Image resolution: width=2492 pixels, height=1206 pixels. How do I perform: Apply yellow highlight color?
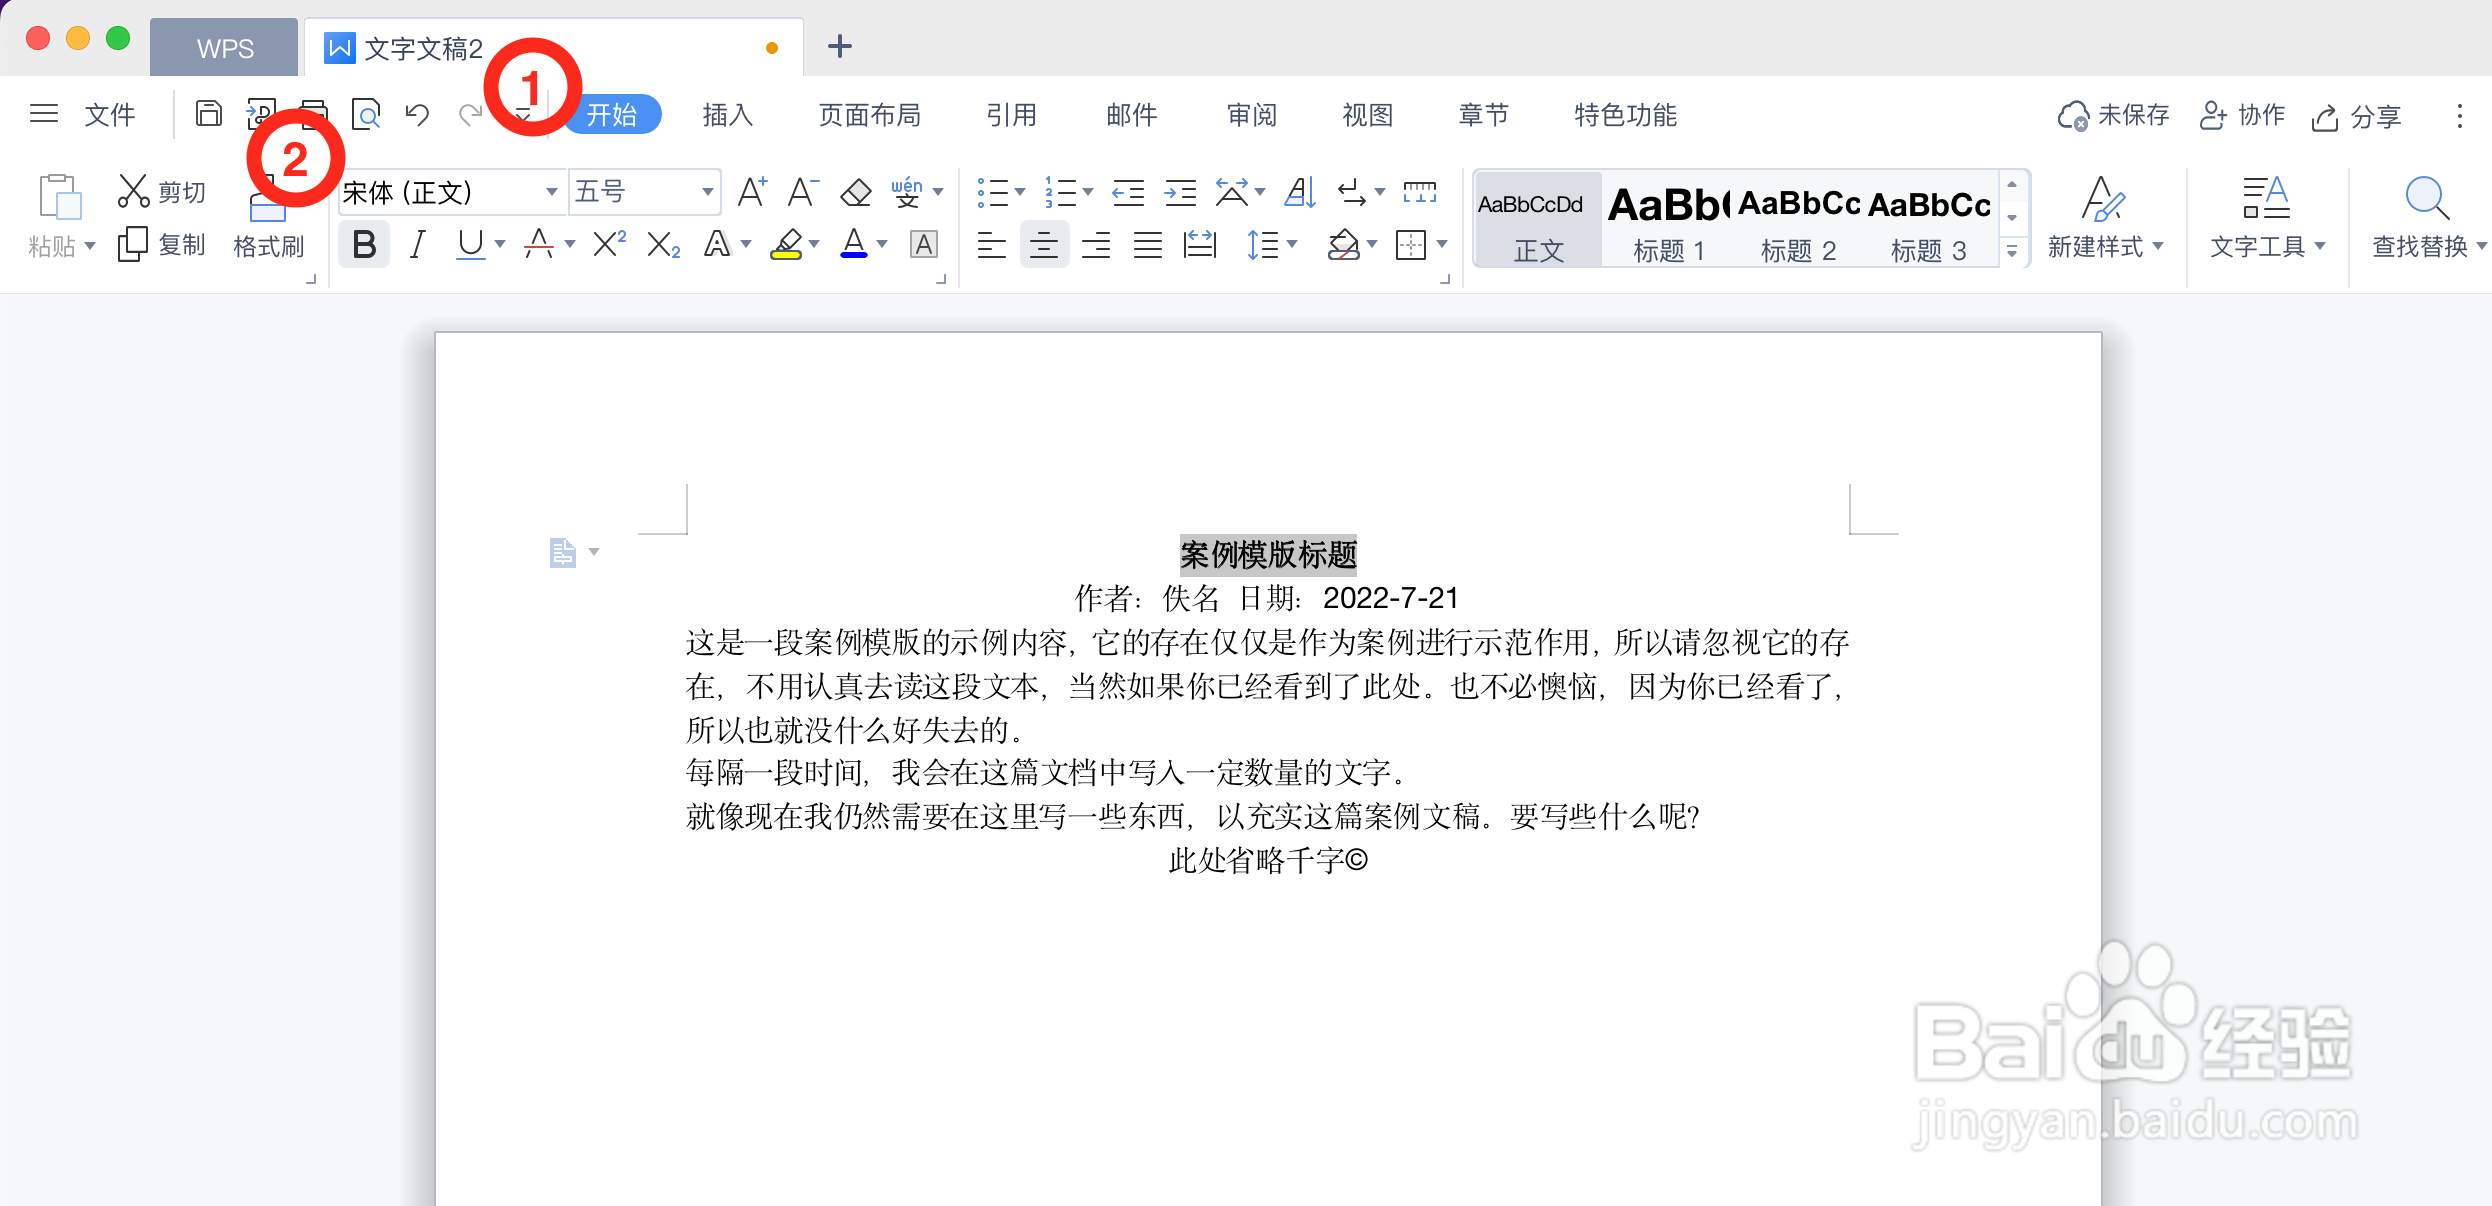(786, 244)
